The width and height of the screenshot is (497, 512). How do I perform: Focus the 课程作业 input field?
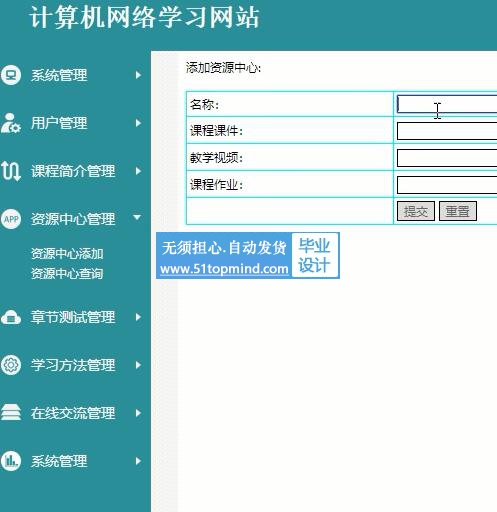click(x=447, y=185)
